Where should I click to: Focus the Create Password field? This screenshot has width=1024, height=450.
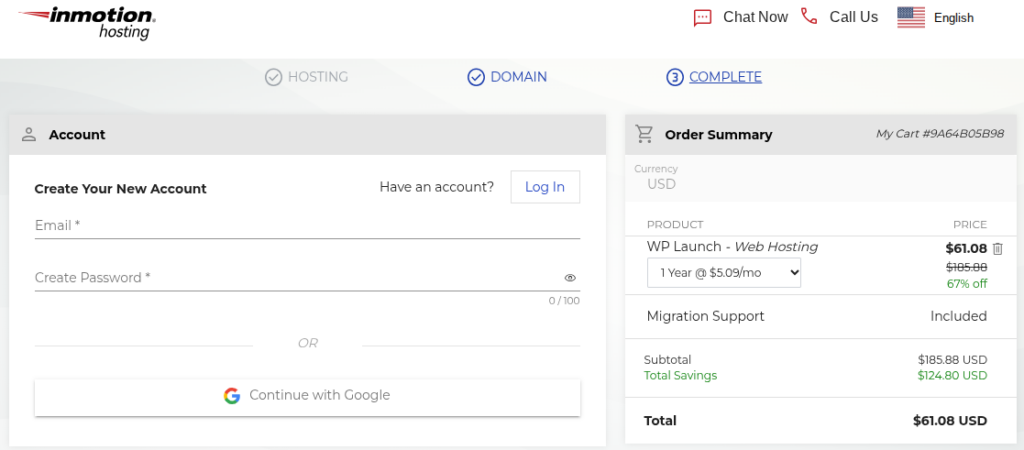click(x=307, y=278)
